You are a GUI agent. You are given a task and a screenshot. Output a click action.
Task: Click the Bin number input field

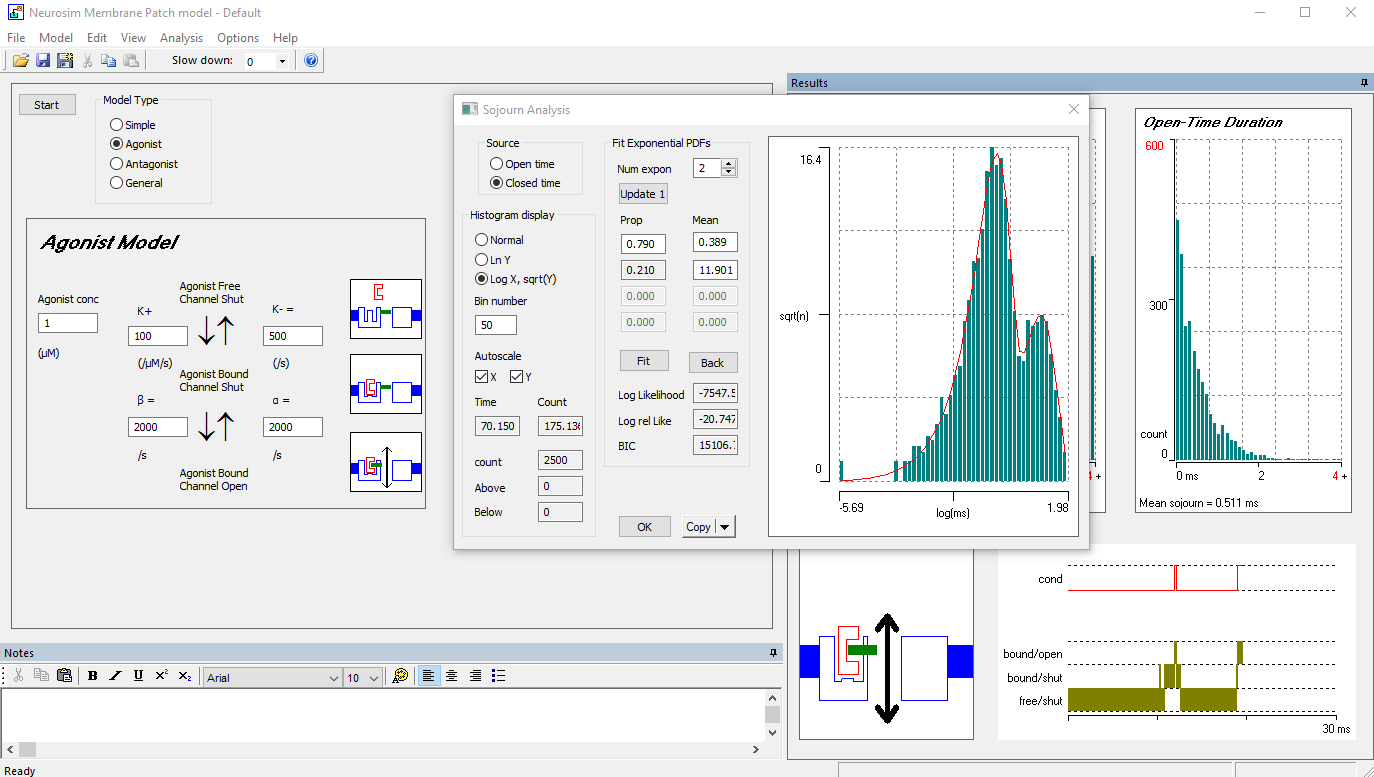tap(495, 325)
